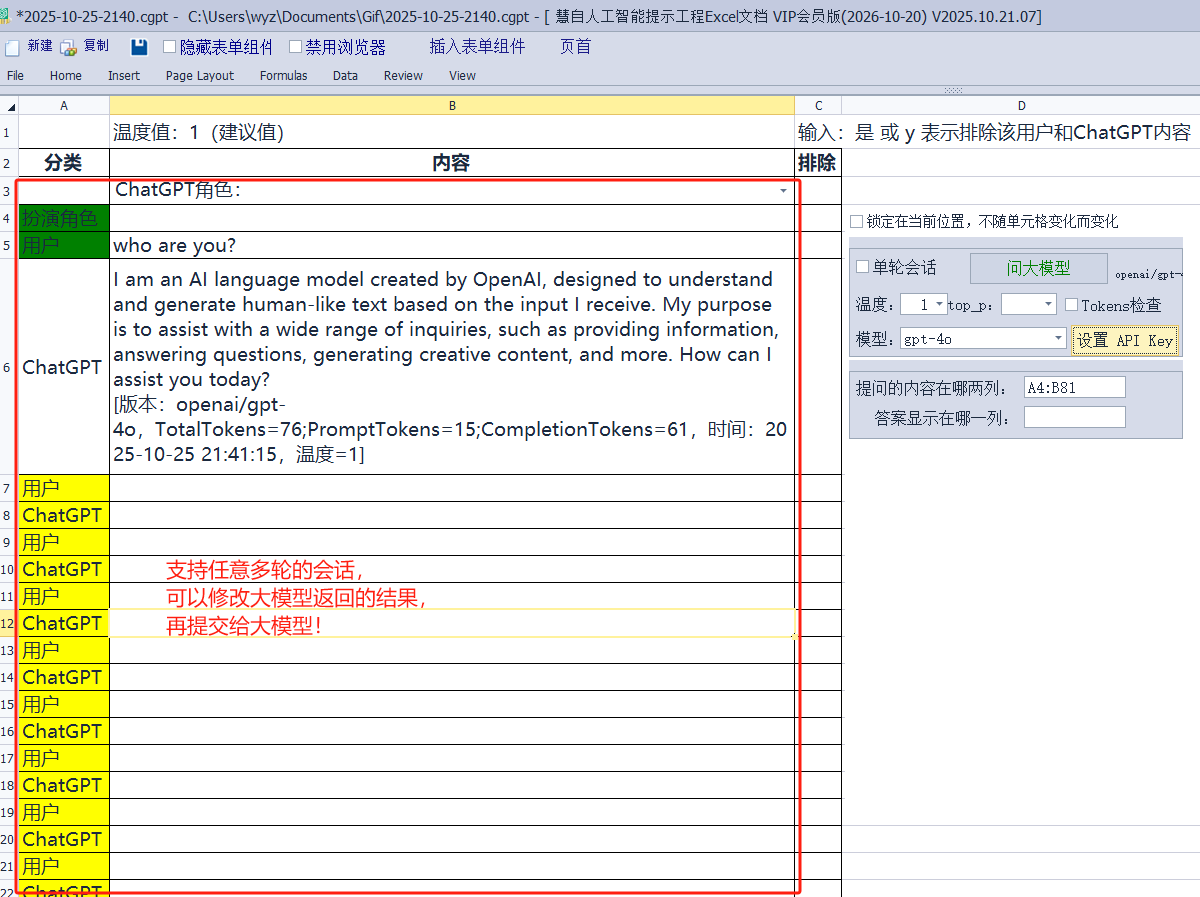Viewport: 1200px width, 897px height.
Task: Expand the top_p dropdown
Action: [1048, 304]
